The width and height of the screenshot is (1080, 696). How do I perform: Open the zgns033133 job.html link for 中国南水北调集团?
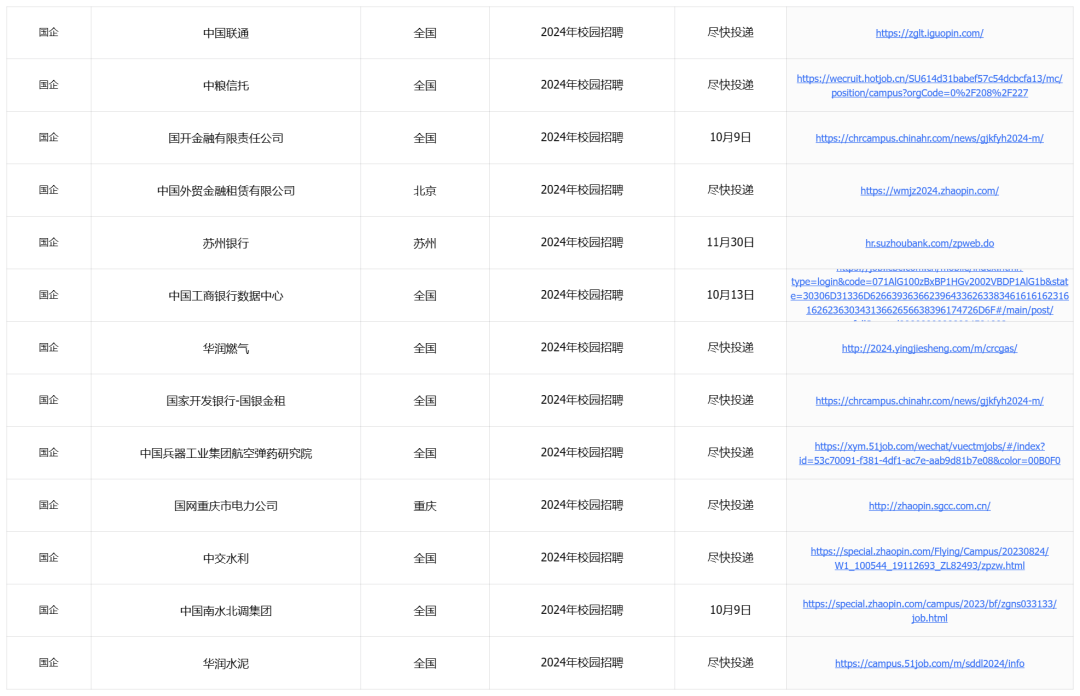click(x=929, y=611)
